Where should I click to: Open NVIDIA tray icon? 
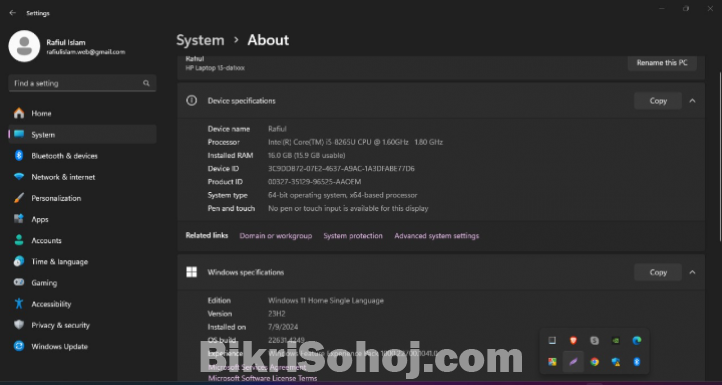(x=616, y=341)
